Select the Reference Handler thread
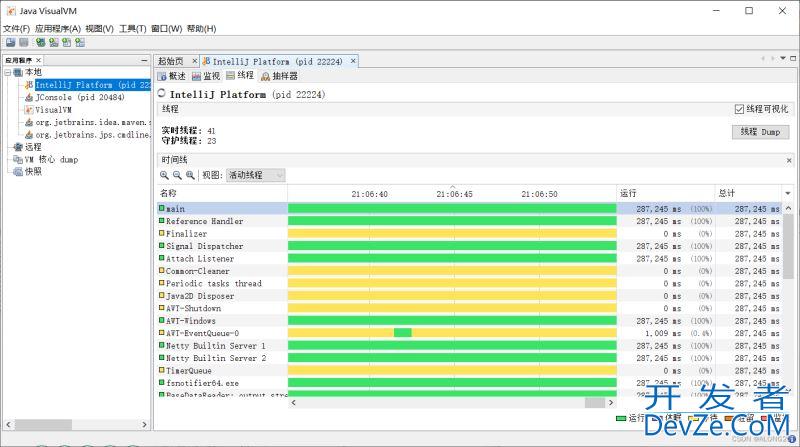The height and width of the screenshot is (447, 800). click(469, 221)
